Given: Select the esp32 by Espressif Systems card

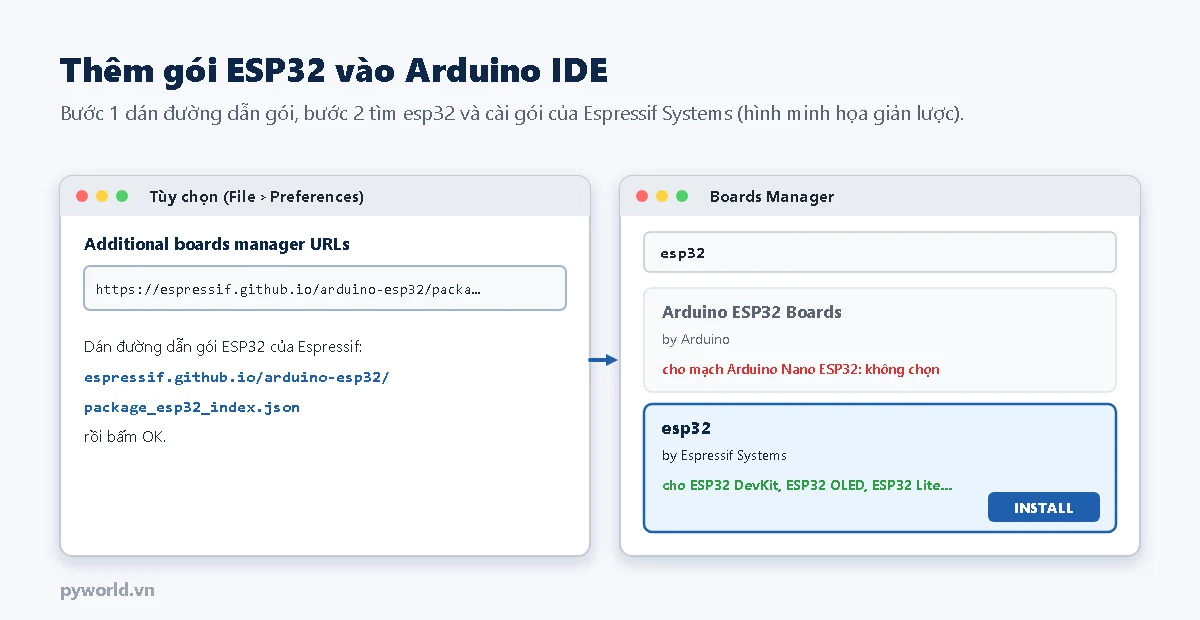Looking at the screenshot, I should (879, 468).
